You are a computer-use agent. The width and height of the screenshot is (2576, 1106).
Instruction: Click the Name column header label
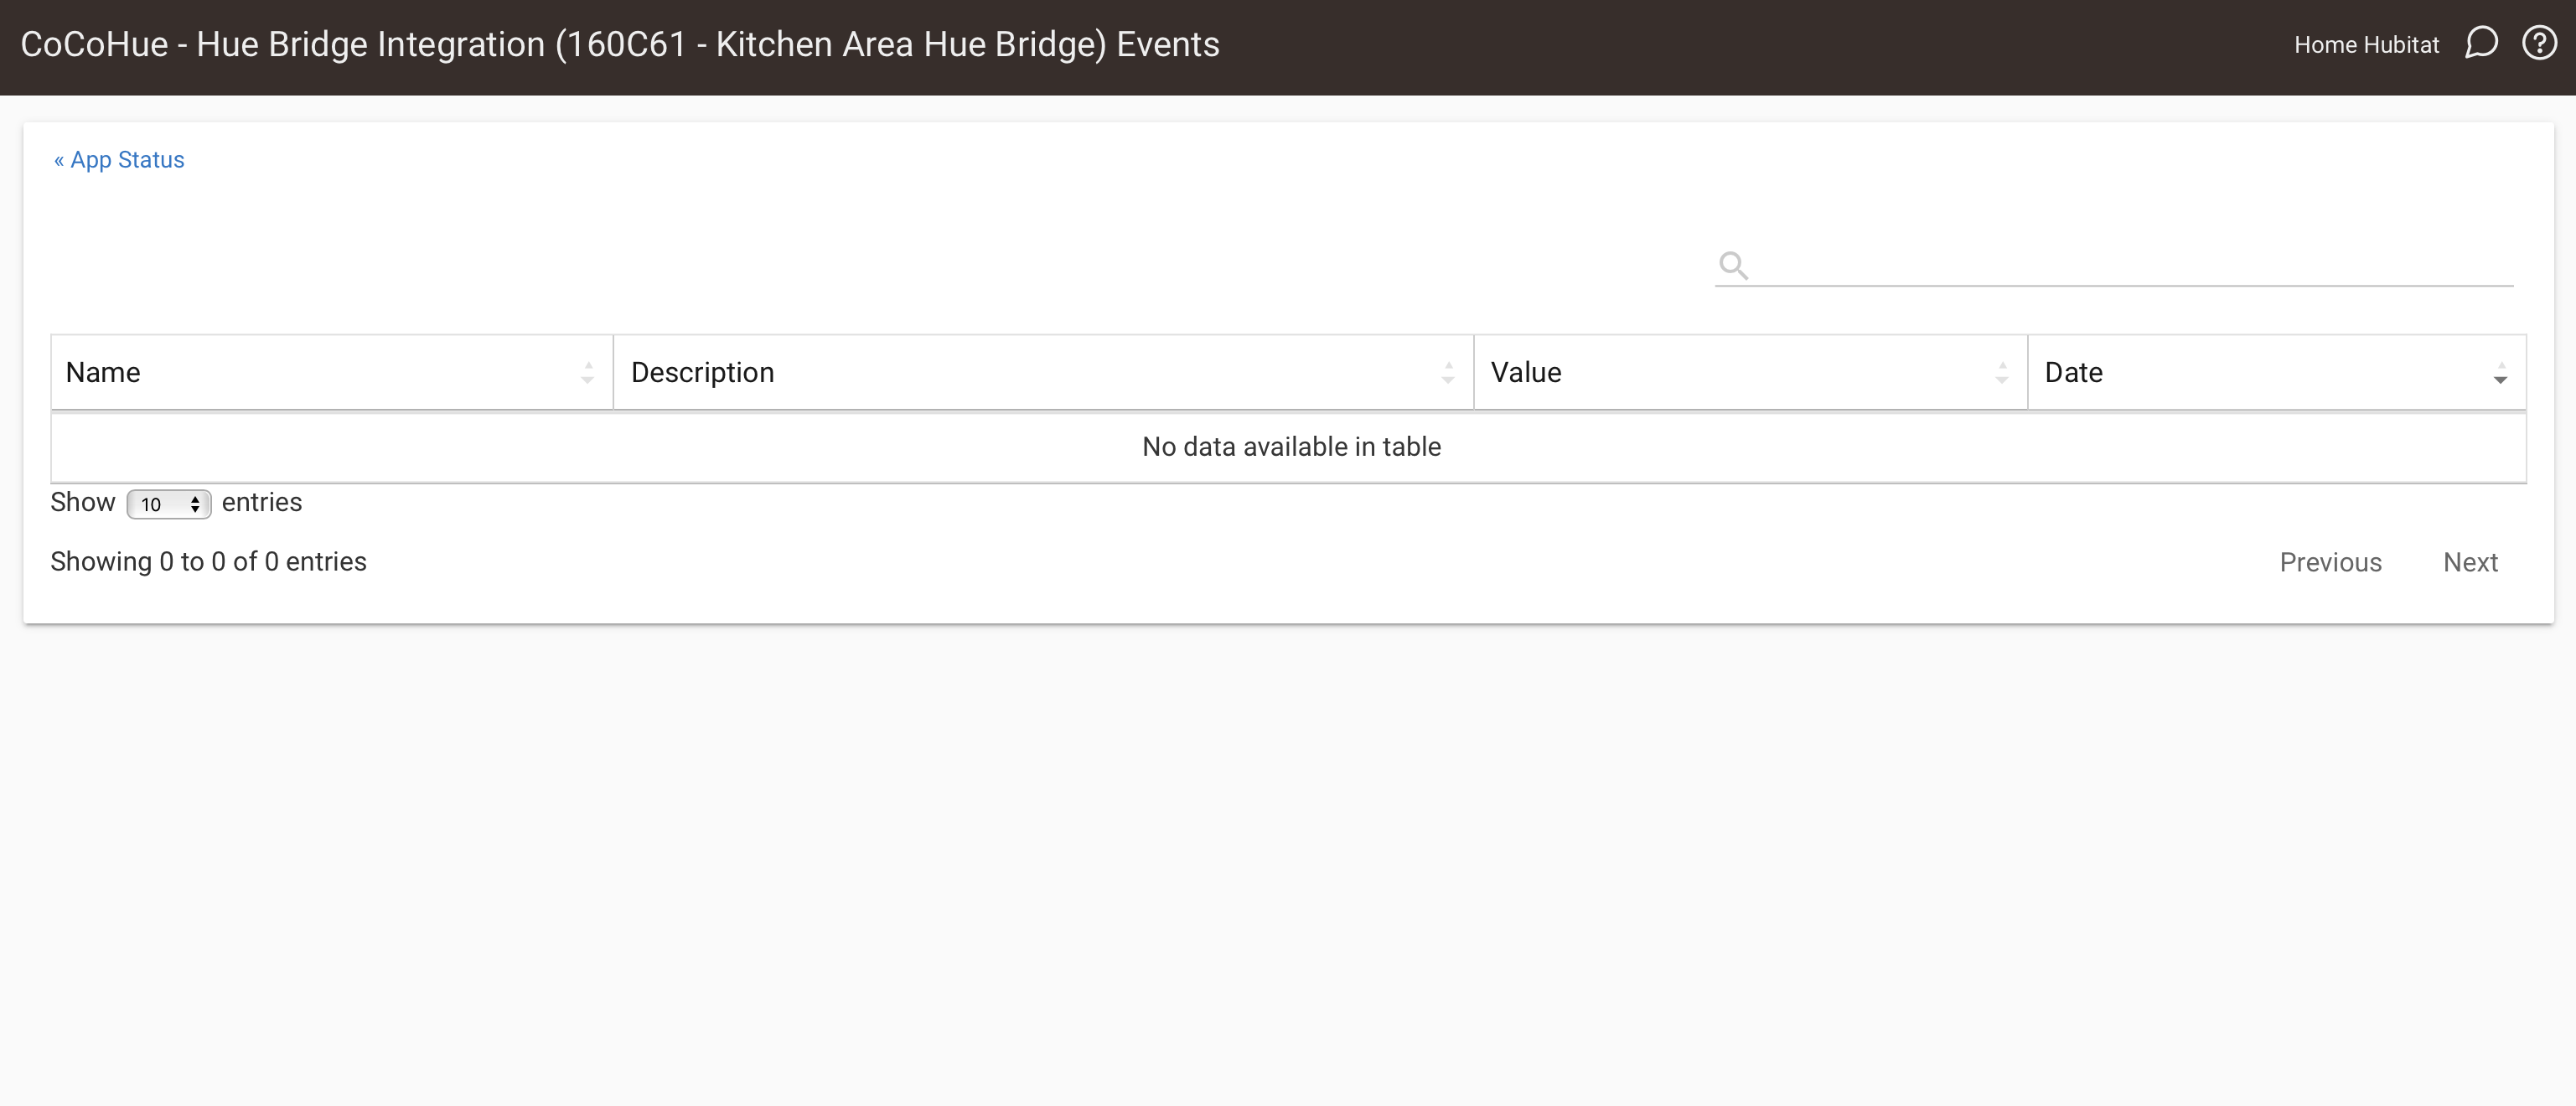103,373
